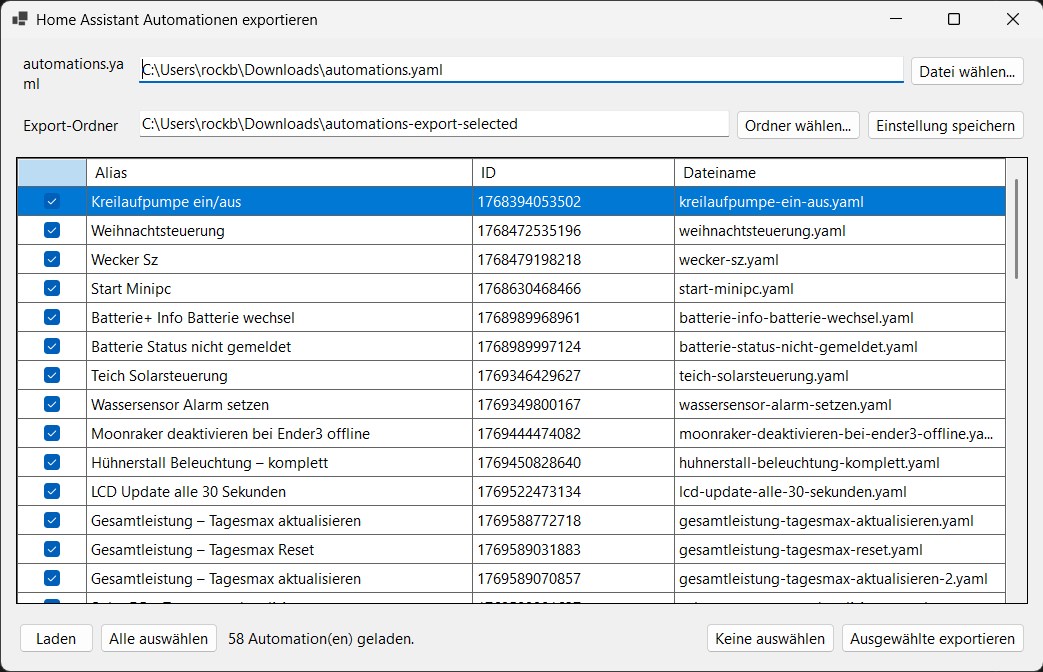The width and height of the screenshot is (1043, 672).
Task: Click the Teich Solarsteuerung alias cell
Action: point(279,375)
